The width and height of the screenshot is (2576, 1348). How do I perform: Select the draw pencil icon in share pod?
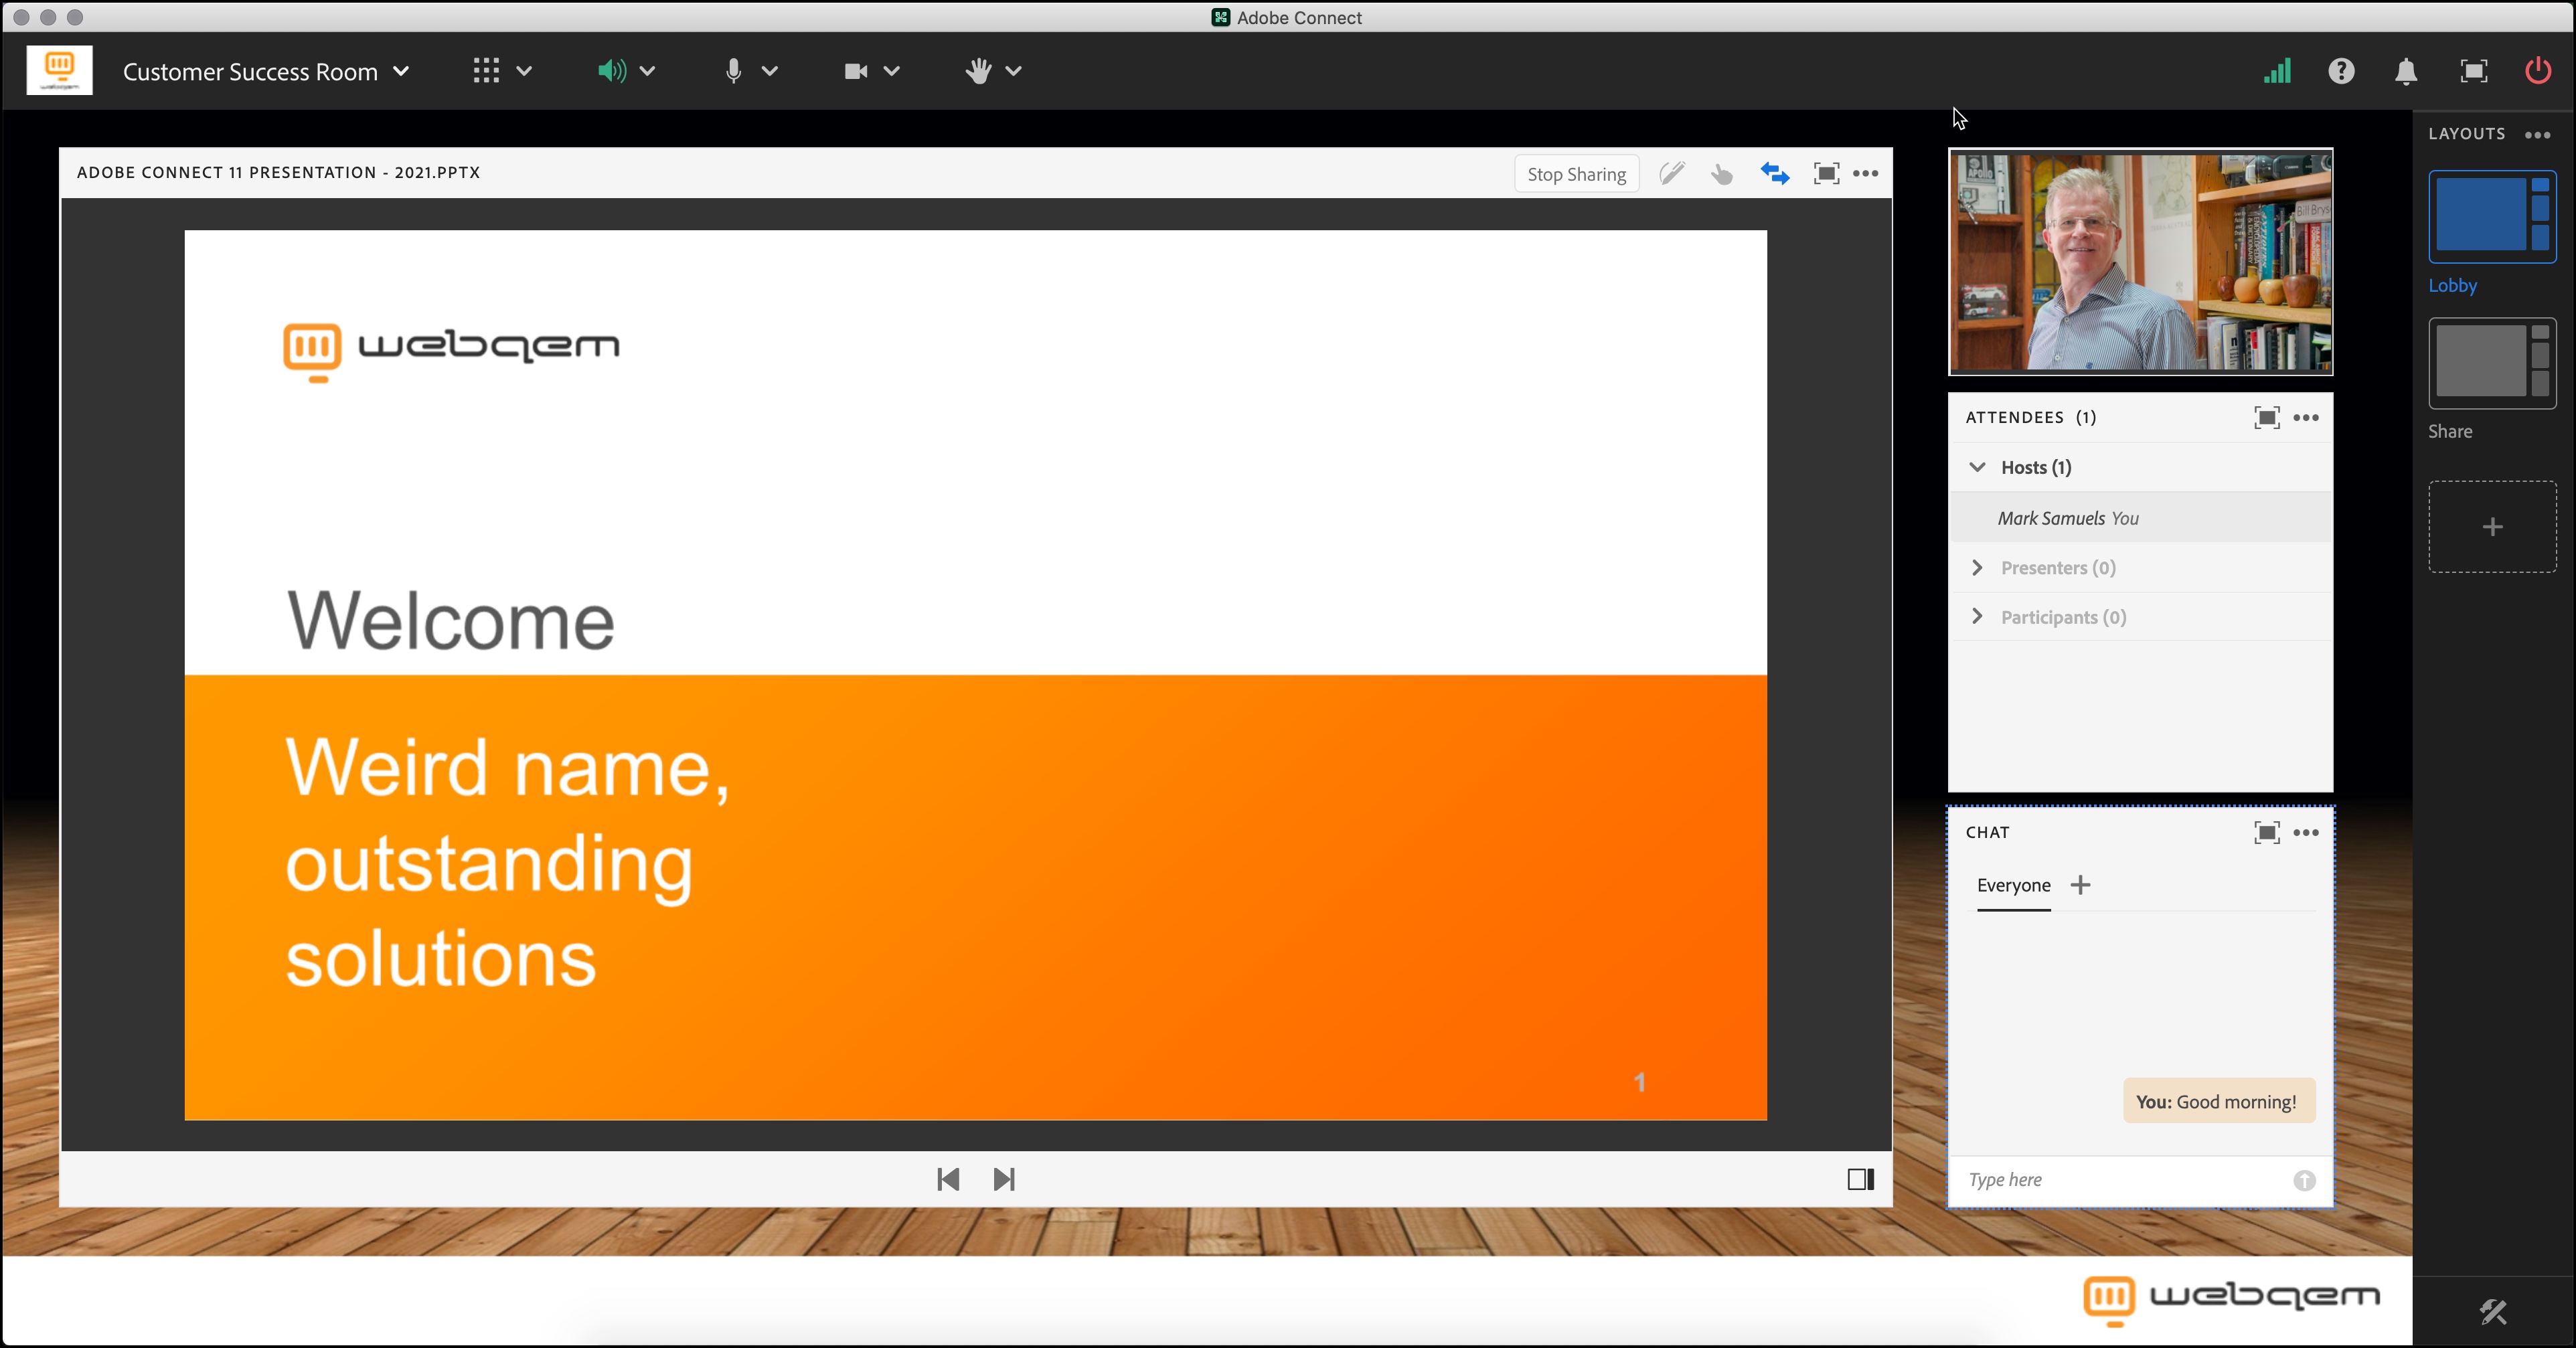1672,173
